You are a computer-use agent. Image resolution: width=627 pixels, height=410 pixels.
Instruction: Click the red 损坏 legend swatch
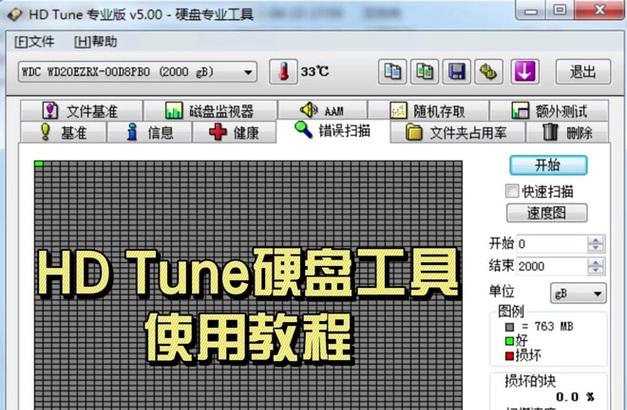click(509, 356)
